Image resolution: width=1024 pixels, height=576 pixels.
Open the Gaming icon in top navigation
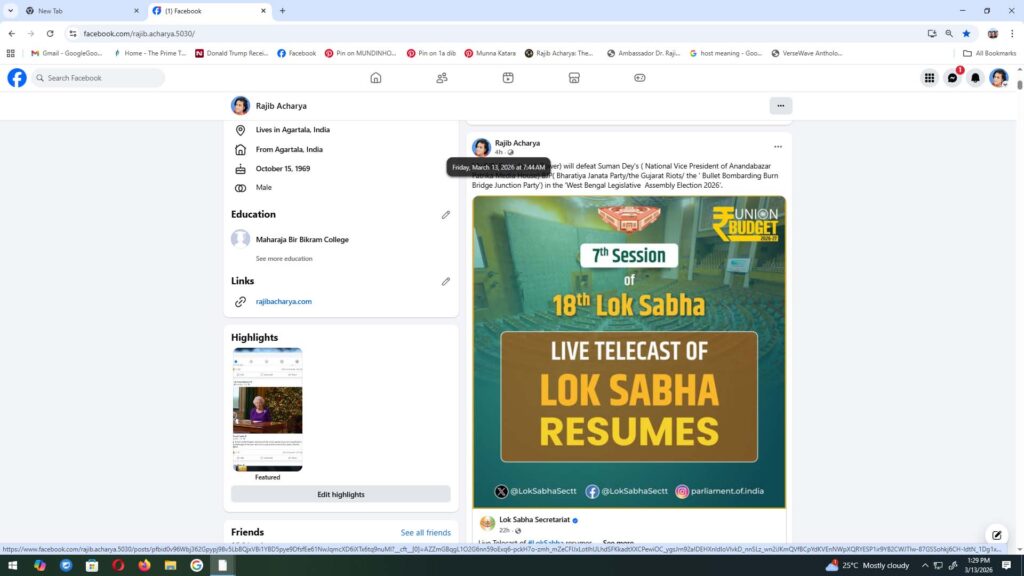tap(640, 78)
